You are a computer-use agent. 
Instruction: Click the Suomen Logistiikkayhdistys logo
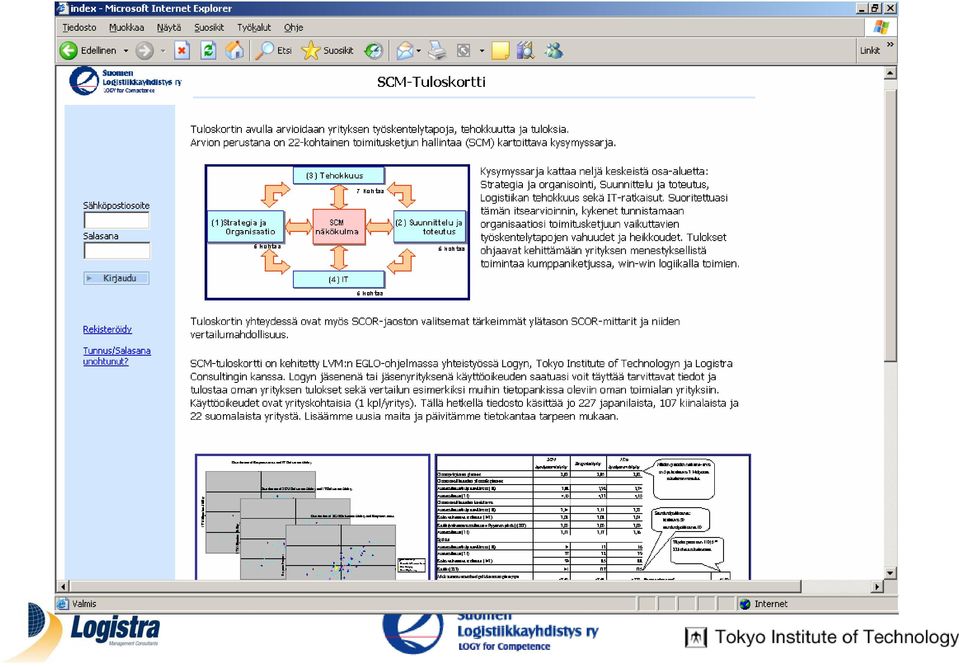[x=125, y=81]
